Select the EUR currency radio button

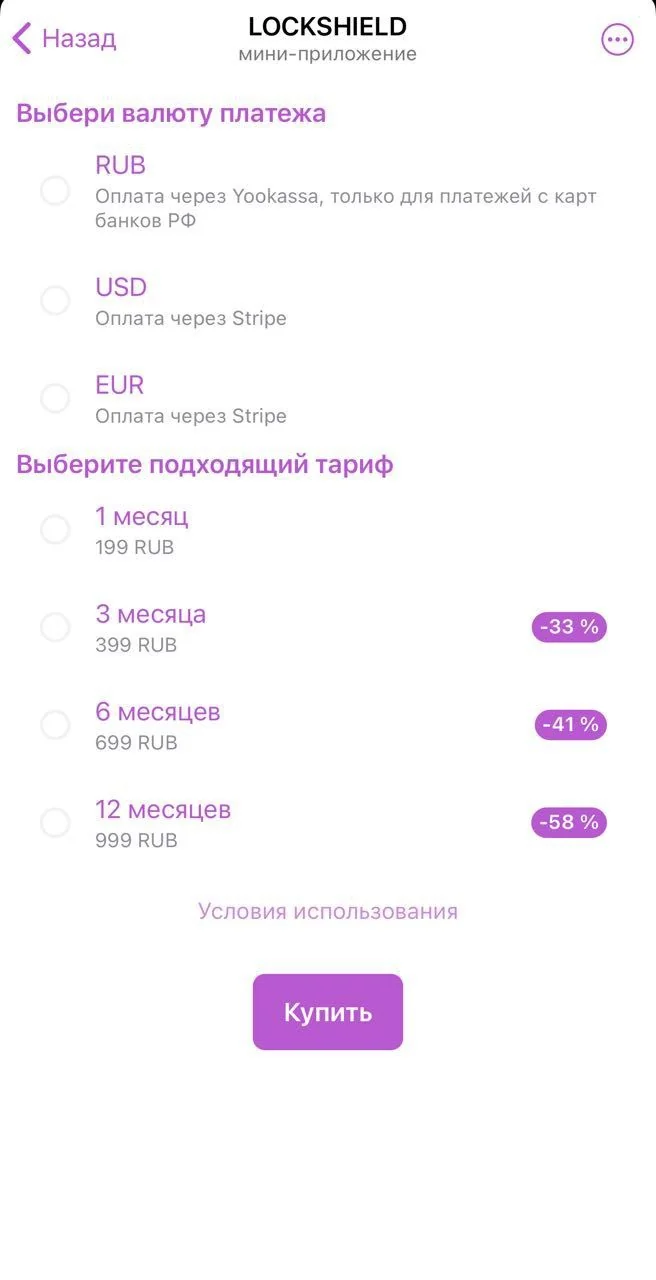coord(55,398)
